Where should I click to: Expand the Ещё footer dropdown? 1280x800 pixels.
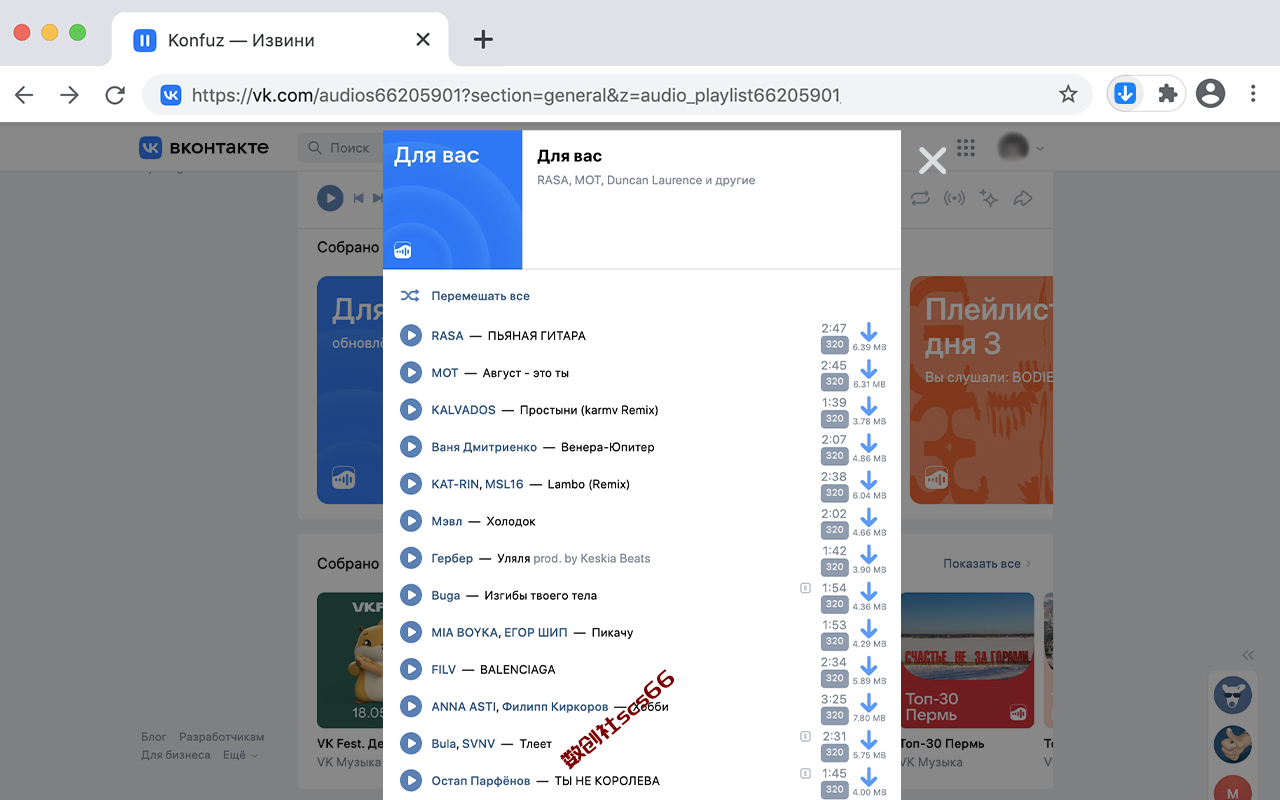click(x=240, y=755)
